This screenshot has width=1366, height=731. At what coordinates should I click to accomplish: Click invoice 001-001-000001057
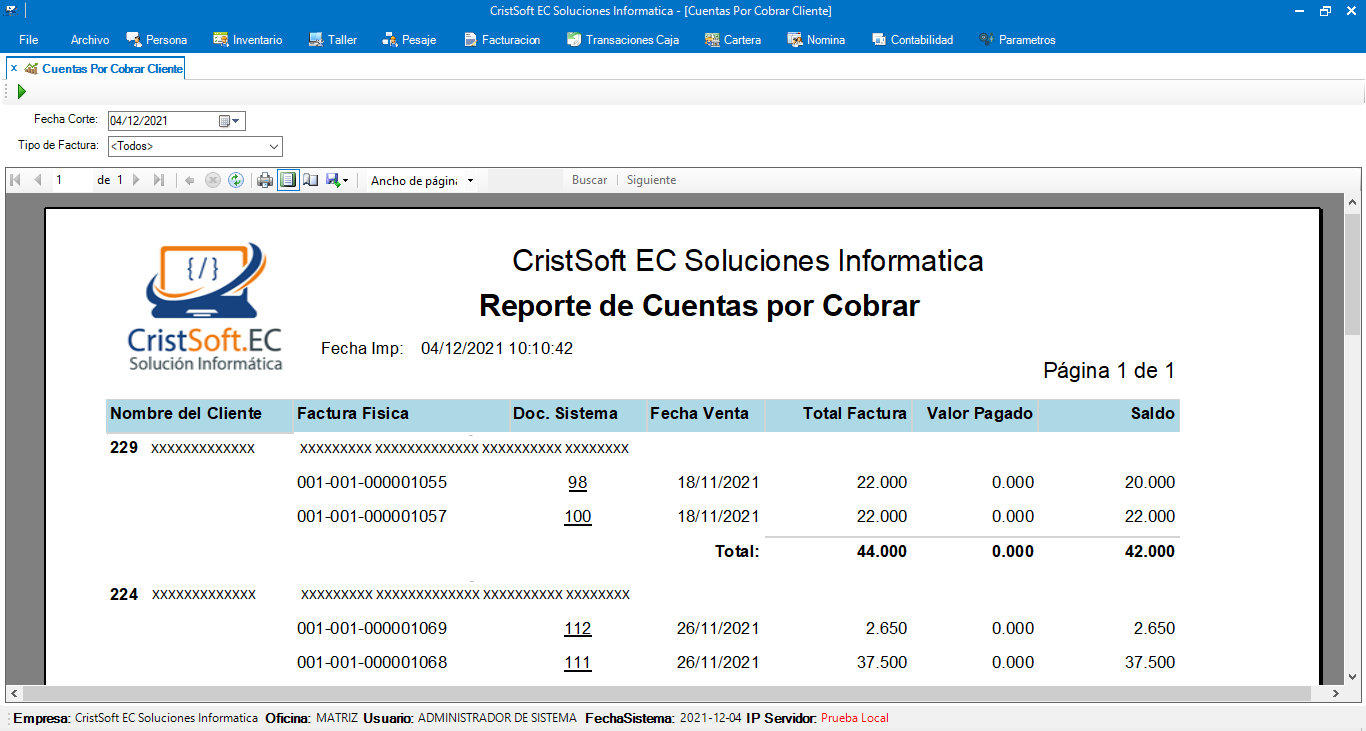click(372, 517)
